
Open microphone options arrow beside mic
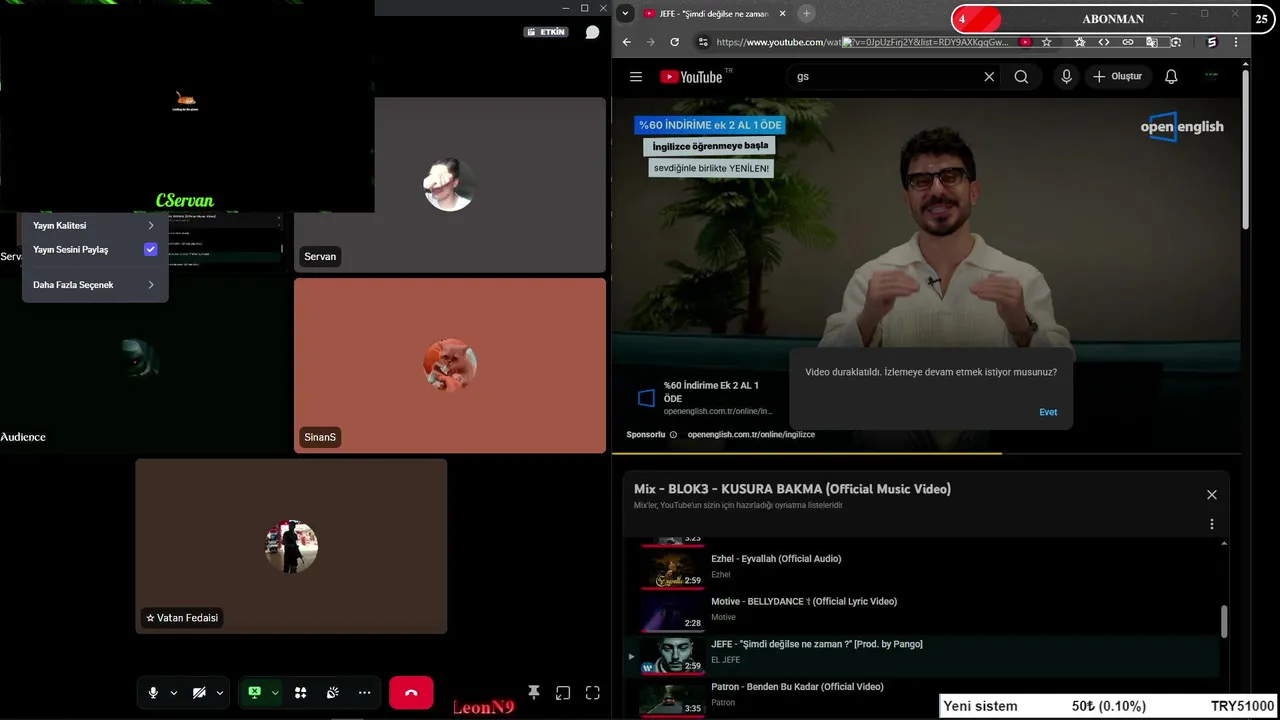(174, 693)
